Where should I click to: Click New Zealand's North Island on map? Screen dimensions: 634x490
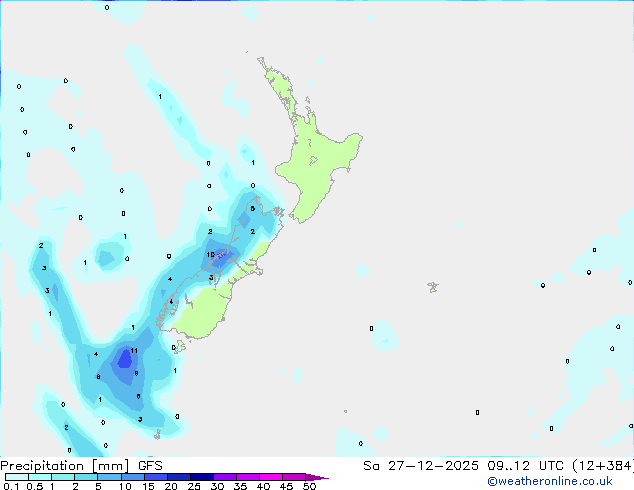tap(317, 160)
